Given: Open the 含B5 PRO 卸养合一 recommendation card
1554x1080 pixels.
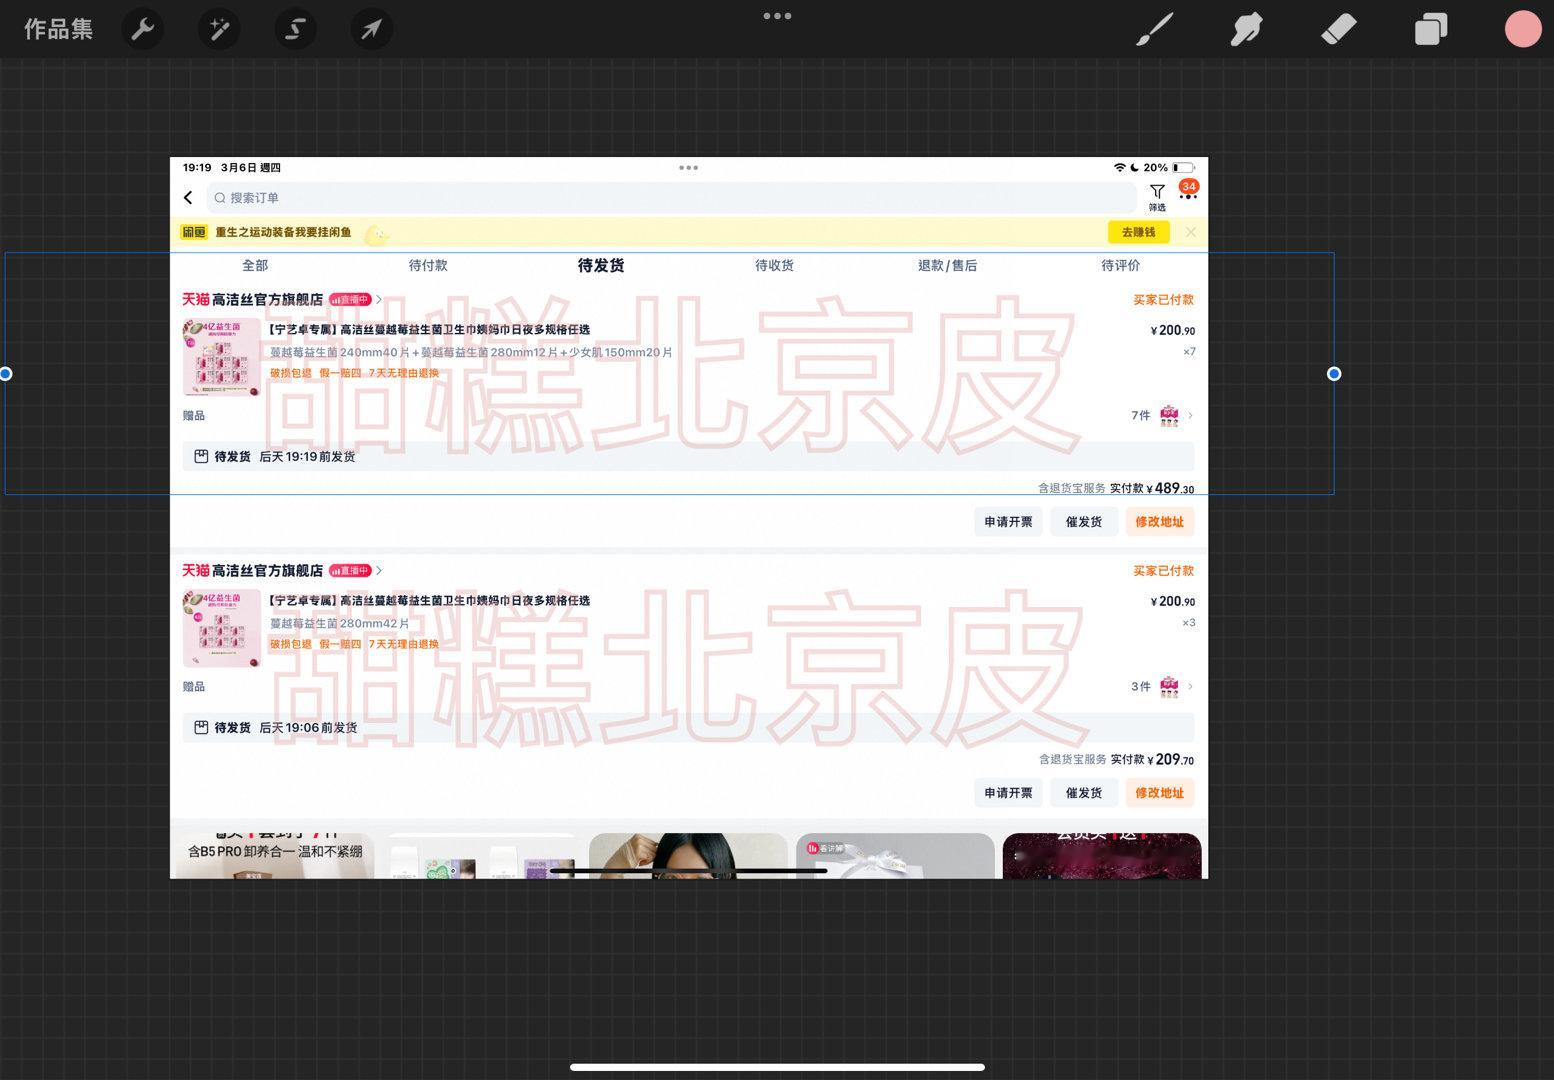Looking at the screenshot, I should pyautogui.click(x=275, y=855).
